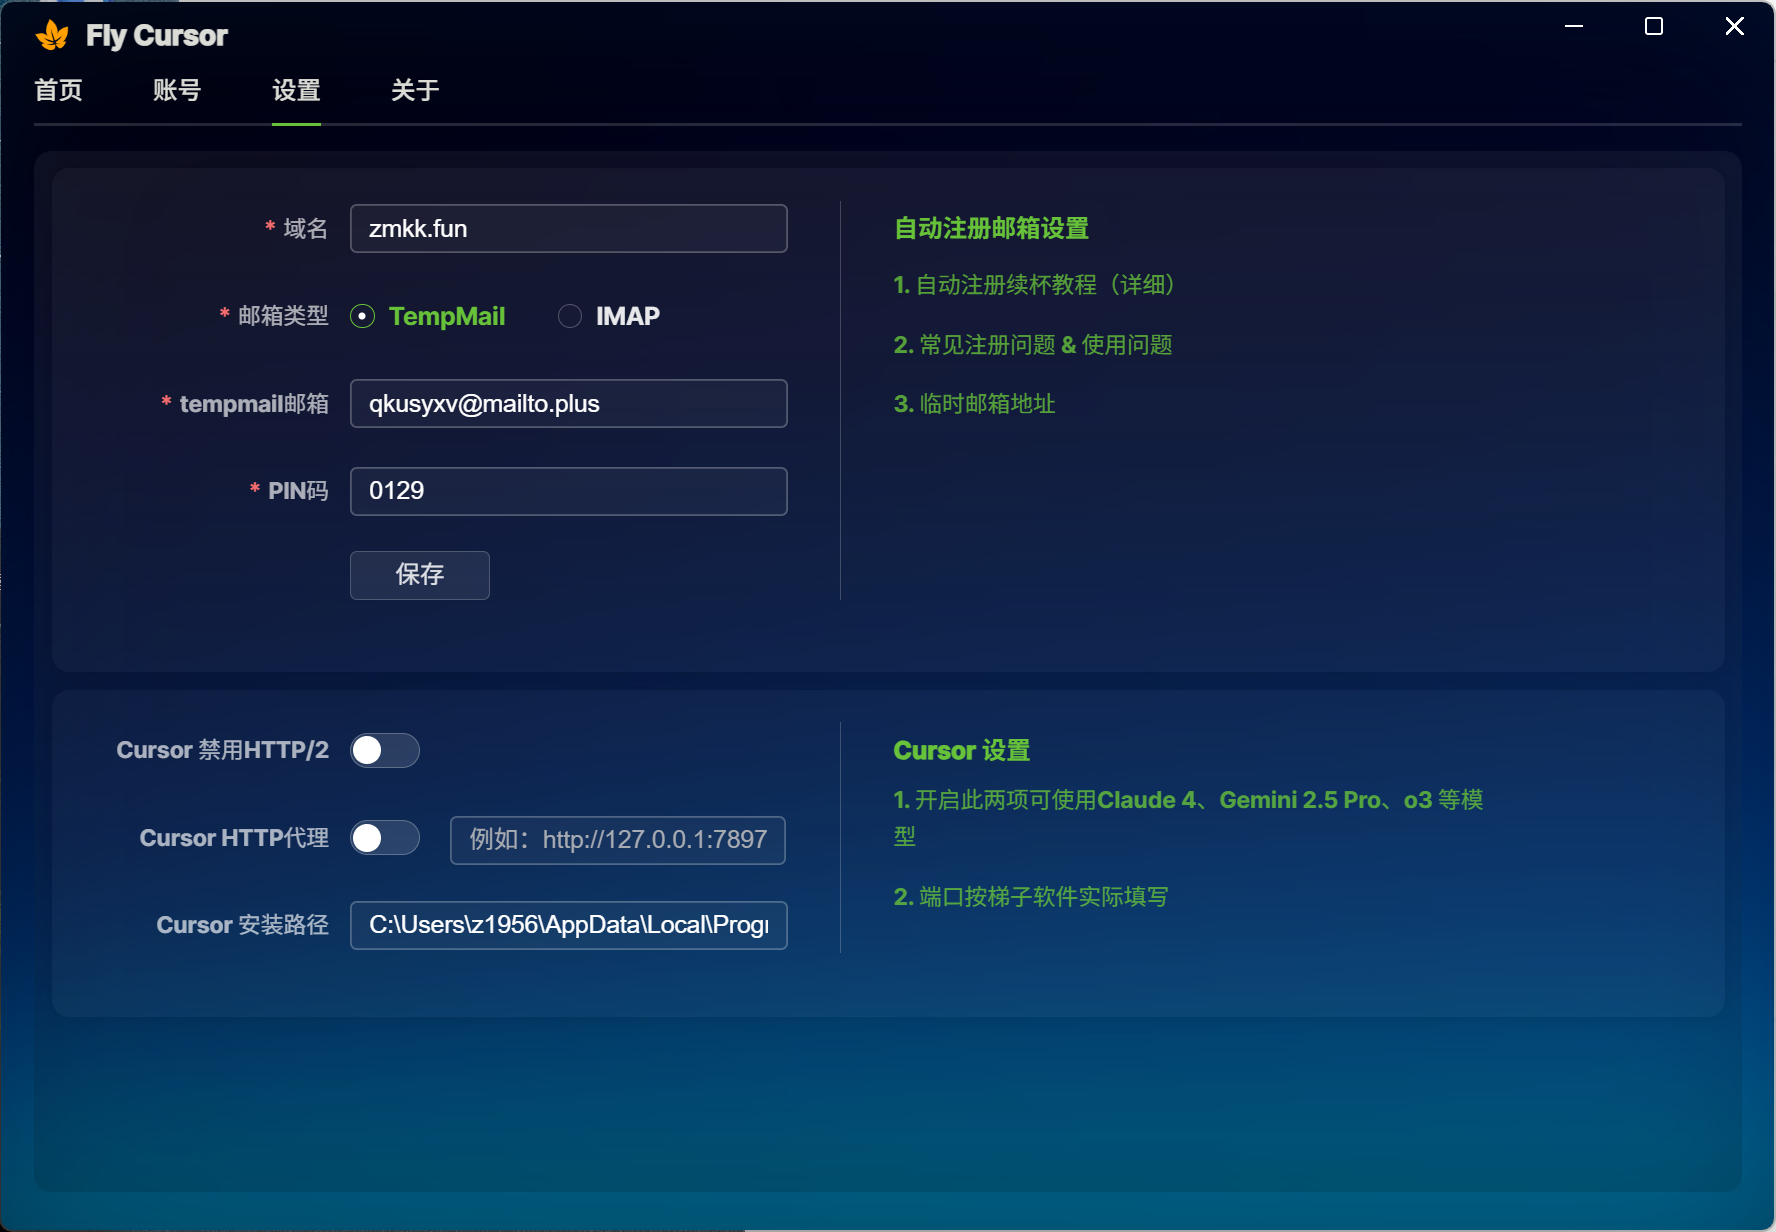
Task: Click the 保存 button
Action: coord(420,575)
